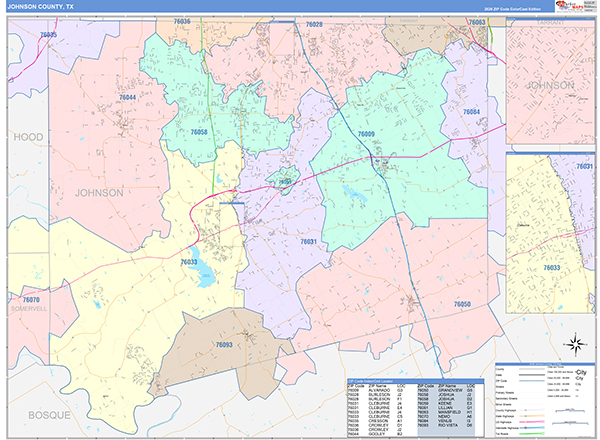
Task: Click the SOMERVELL county label
Action: click(29, 309)
